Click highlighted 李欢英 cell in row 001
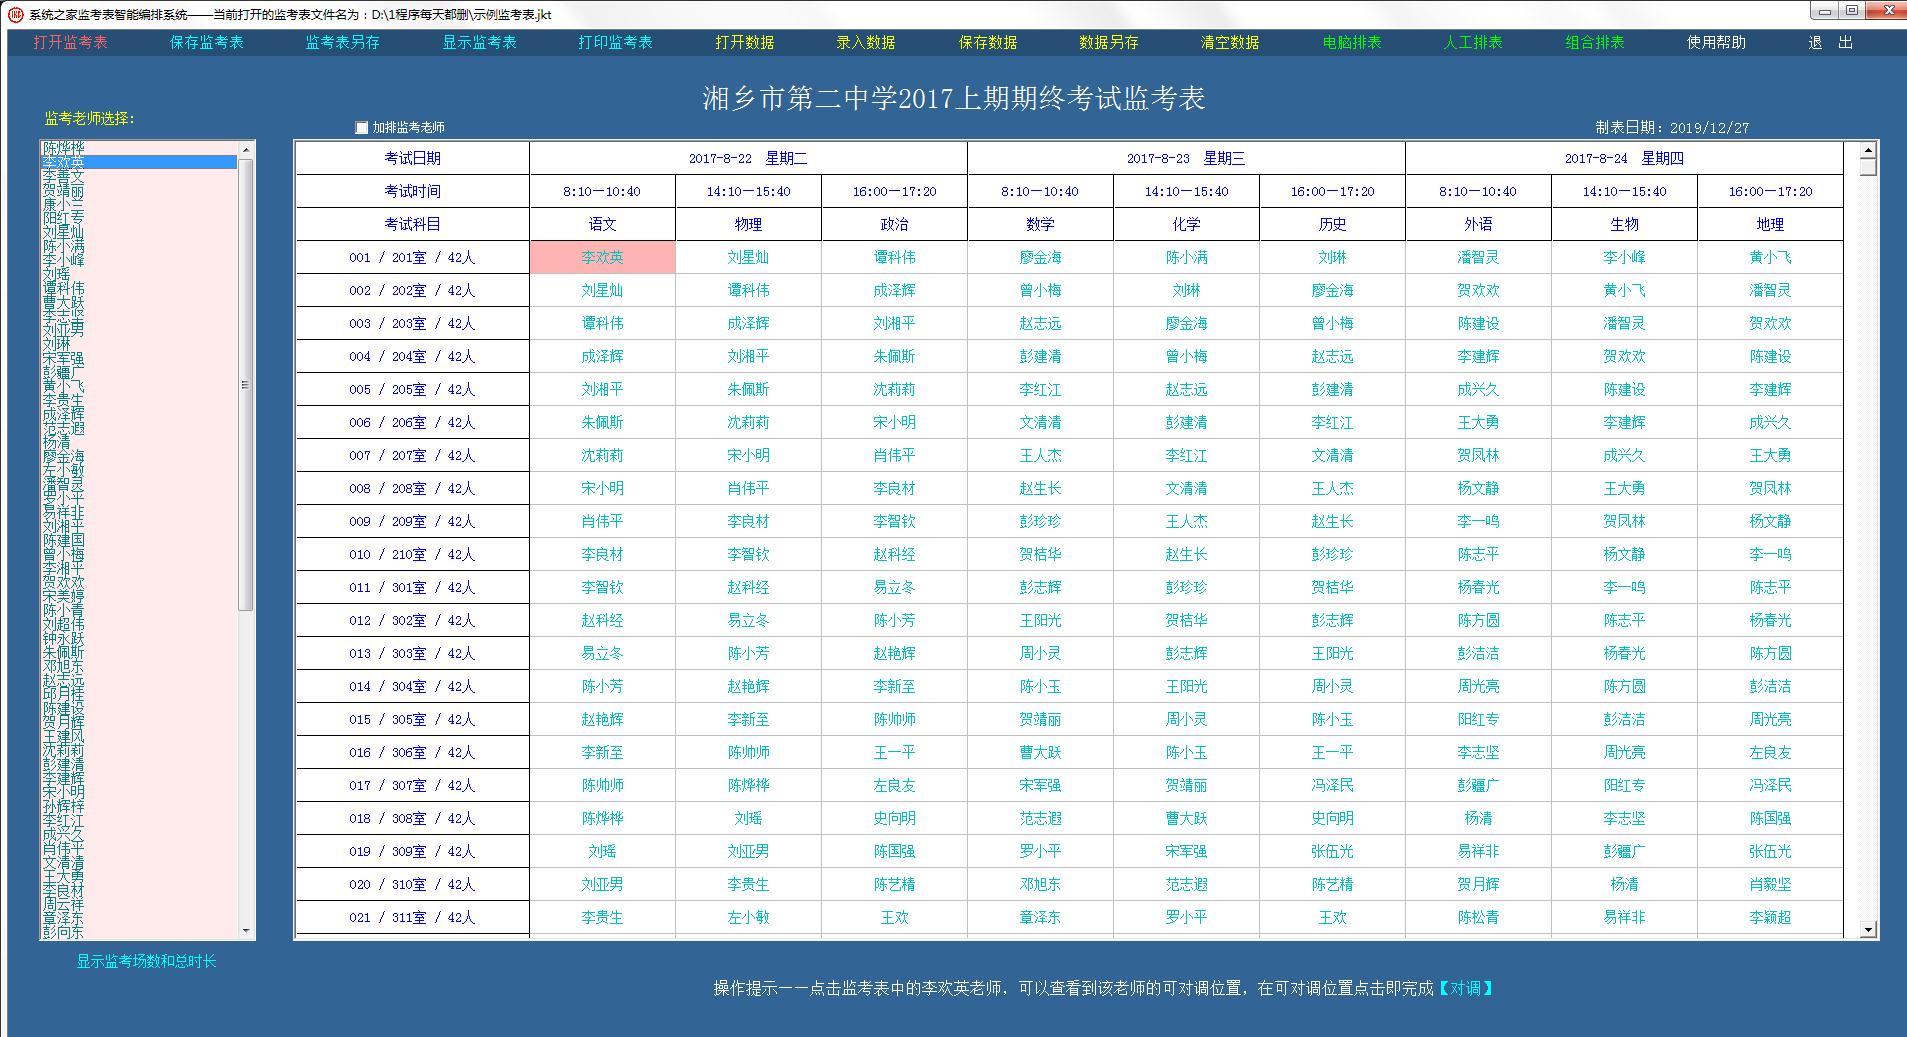The height and width of the screenshot is (1037, 1907). coord(602,257)
